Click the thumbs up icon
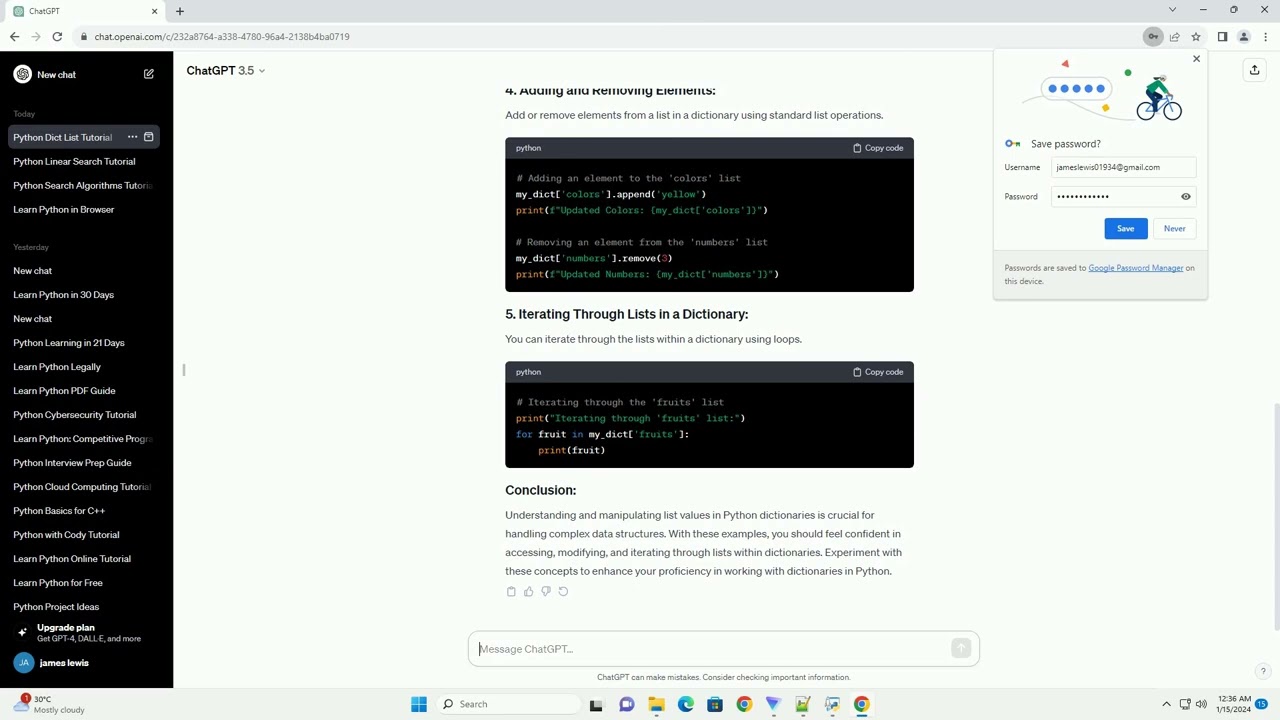Viewport: 1280px width, 720px height. (x=528, y=592)
